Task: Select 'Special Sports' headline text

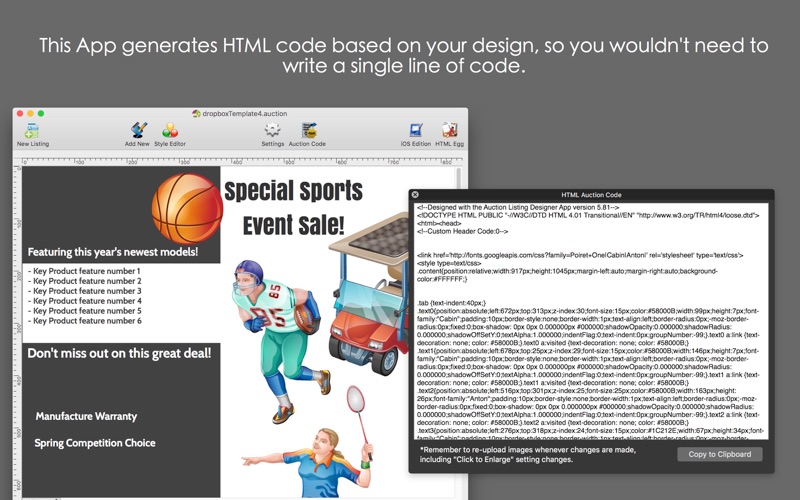Action: (x=293, y=191)
